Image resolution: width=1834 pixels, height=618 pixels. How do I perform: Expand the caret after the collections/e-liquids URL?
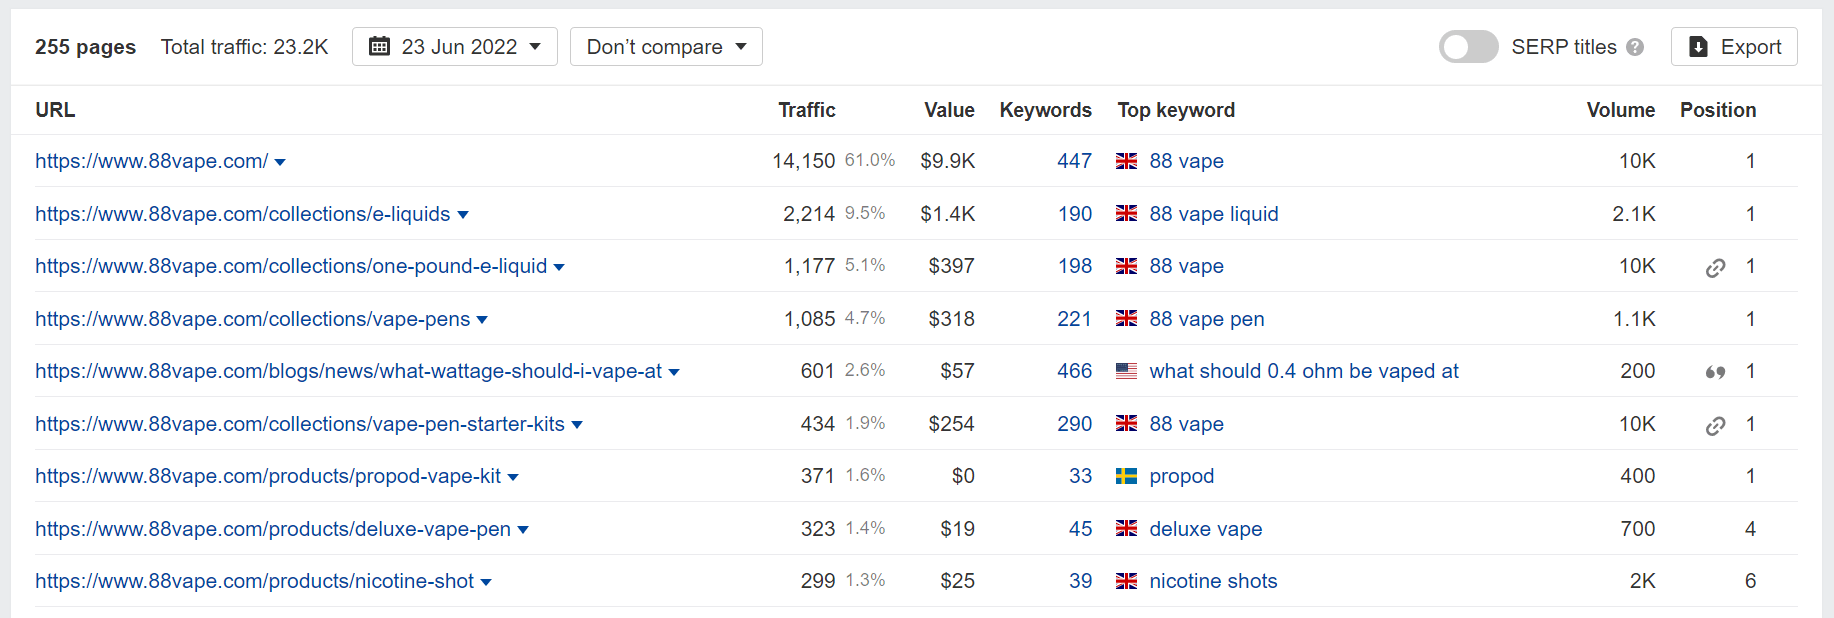point(463,215)
